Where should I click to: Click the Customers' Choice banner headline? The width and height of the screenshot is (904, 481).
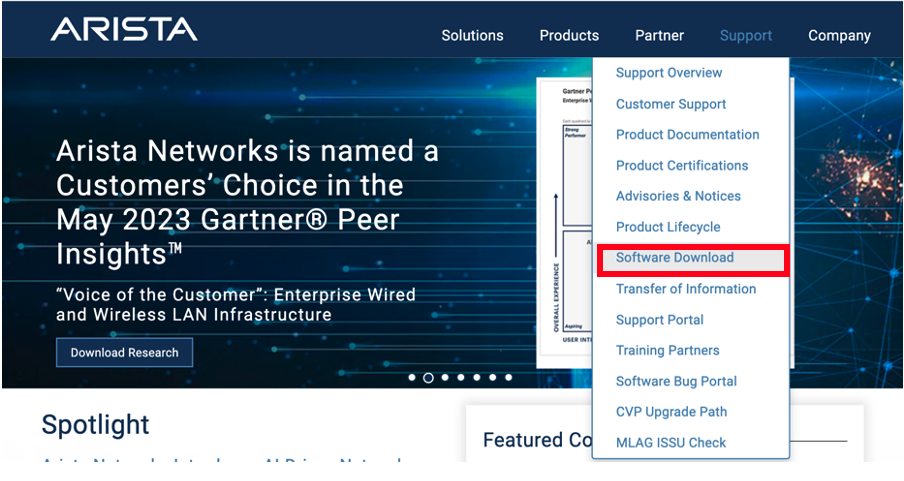point(247,202)
